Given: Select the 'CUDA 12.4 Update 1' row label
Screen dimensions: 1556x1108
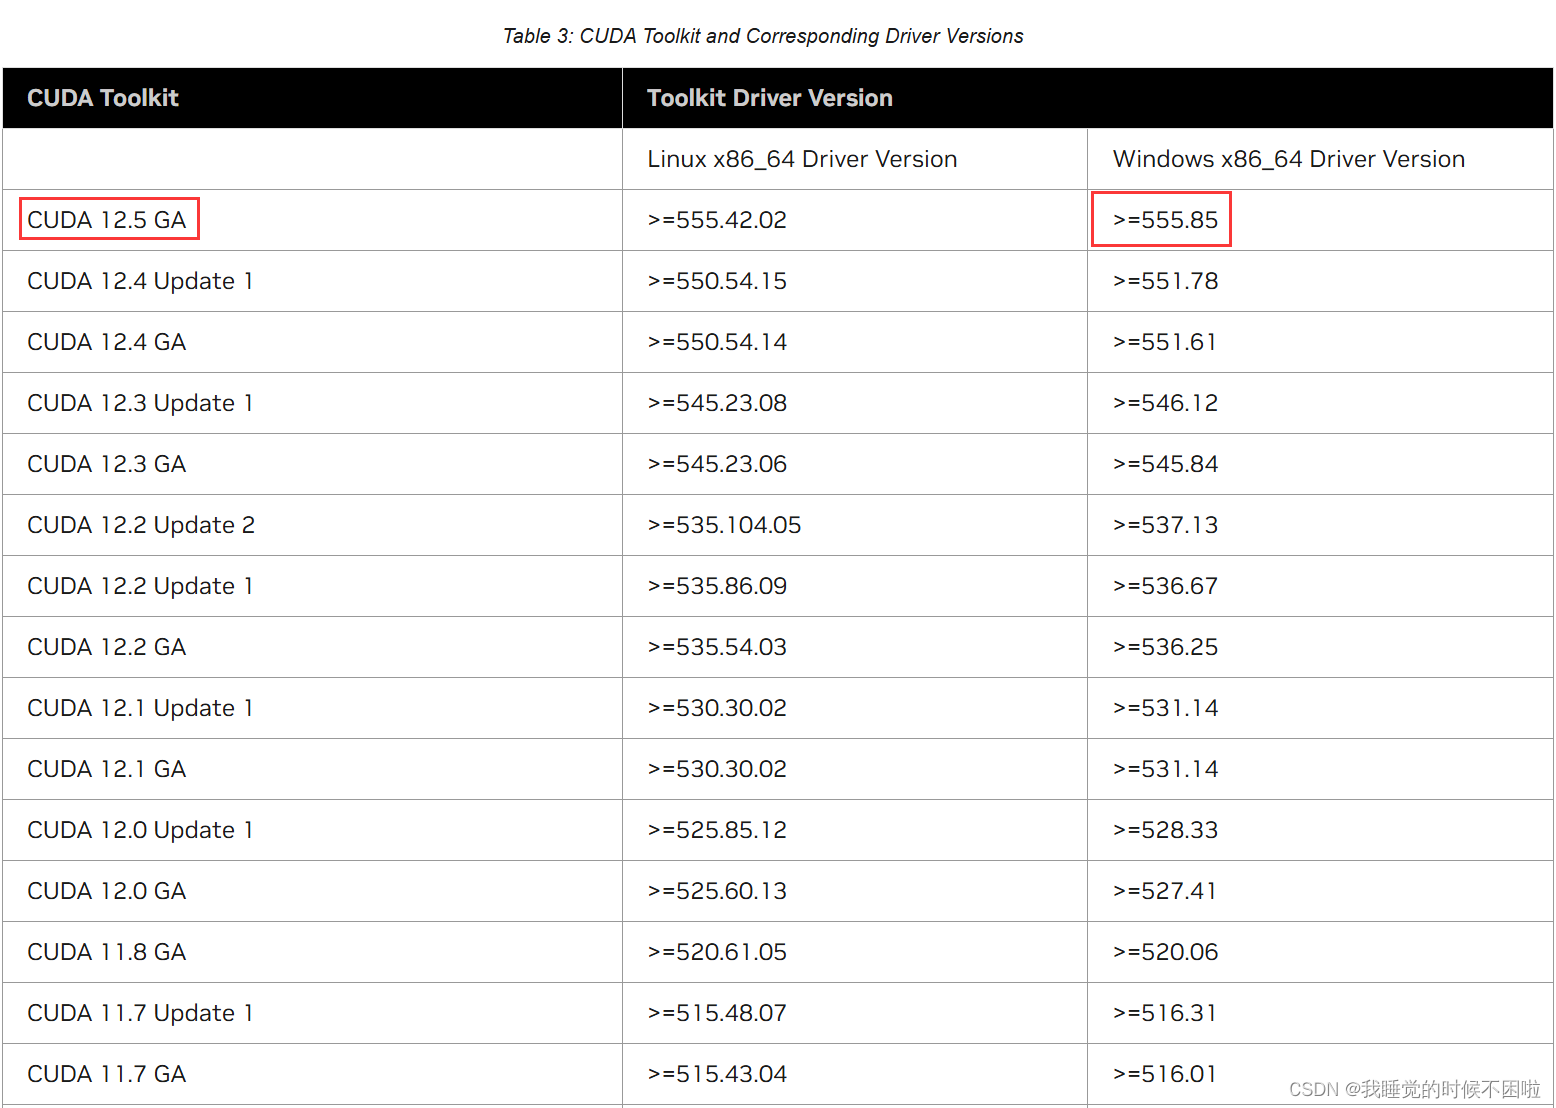Looking at the screenshot, I should coord(140,281).
